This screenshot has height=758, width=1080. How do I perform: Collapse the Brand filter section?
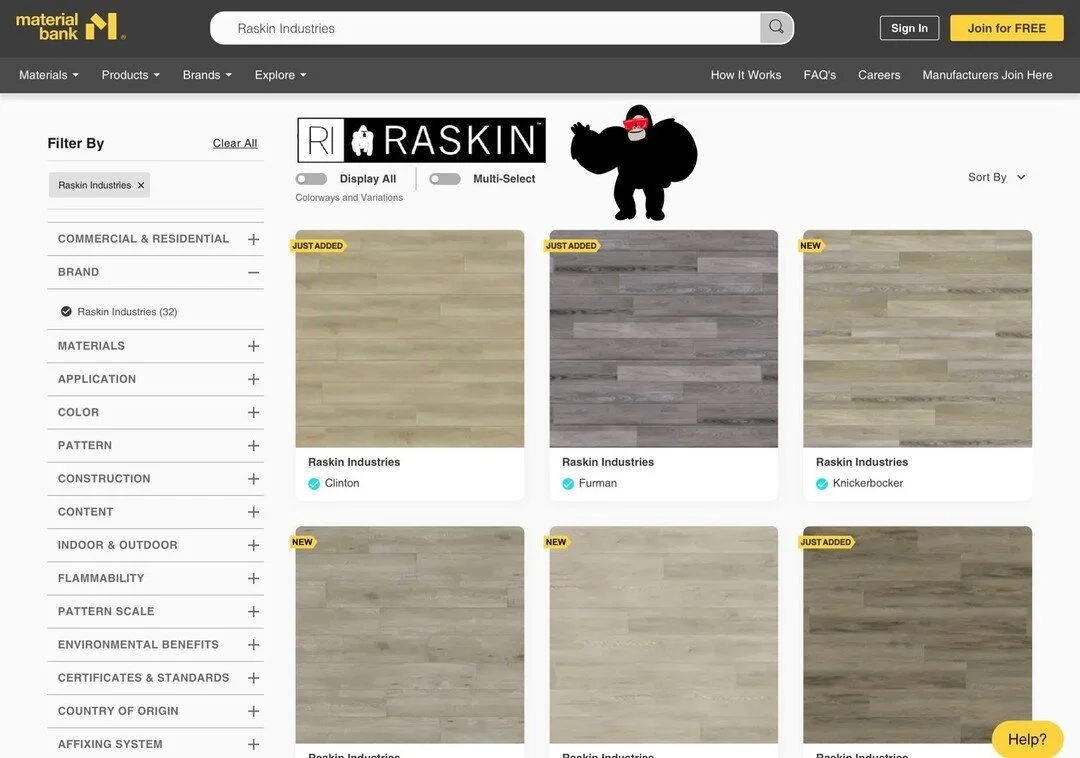coord(253,271)
